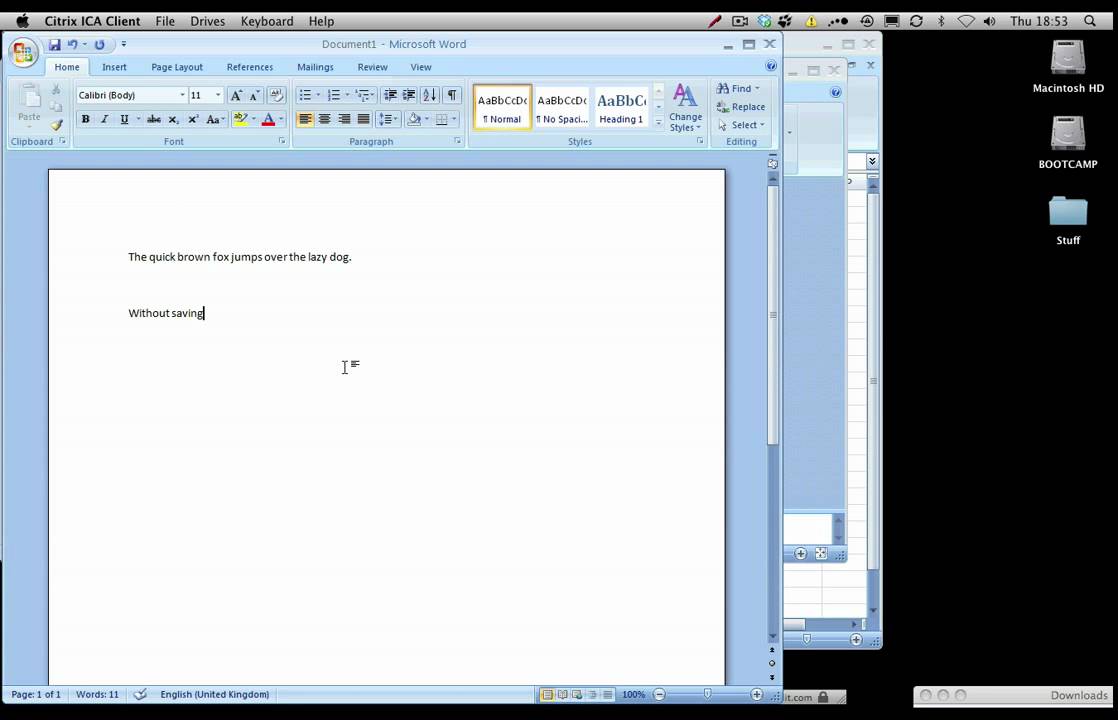Apply numbered list formatting
The image size is (1118, 720).
(334, 95)
